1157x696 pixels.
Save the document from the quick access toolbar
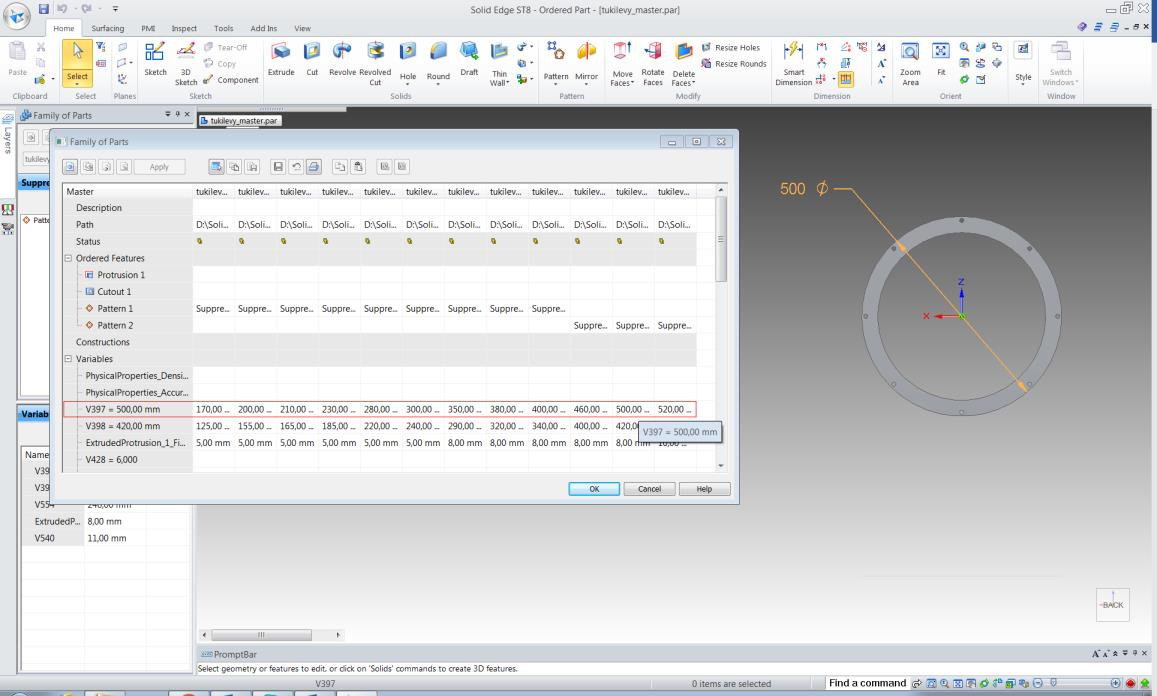tap(44, 9)
